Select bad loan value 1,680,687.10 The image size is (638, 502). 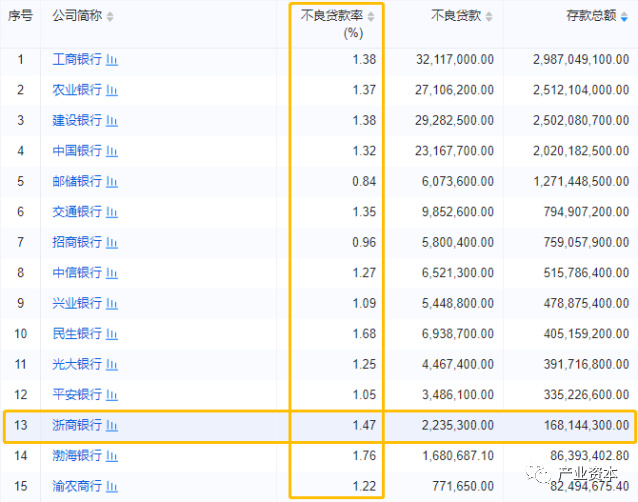pyautogui.click(x=458, y=456)
